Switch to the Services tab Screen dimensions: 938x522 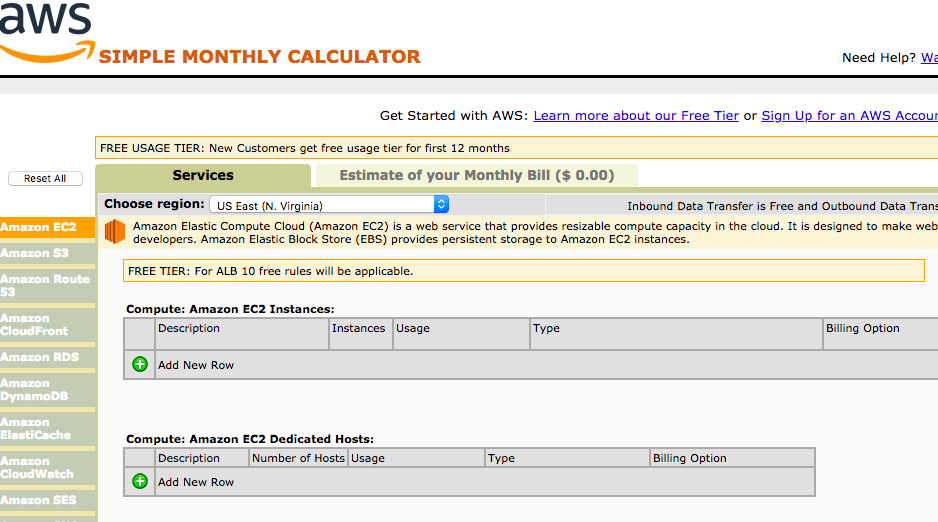pyautogui.click(x=203, y=175)
